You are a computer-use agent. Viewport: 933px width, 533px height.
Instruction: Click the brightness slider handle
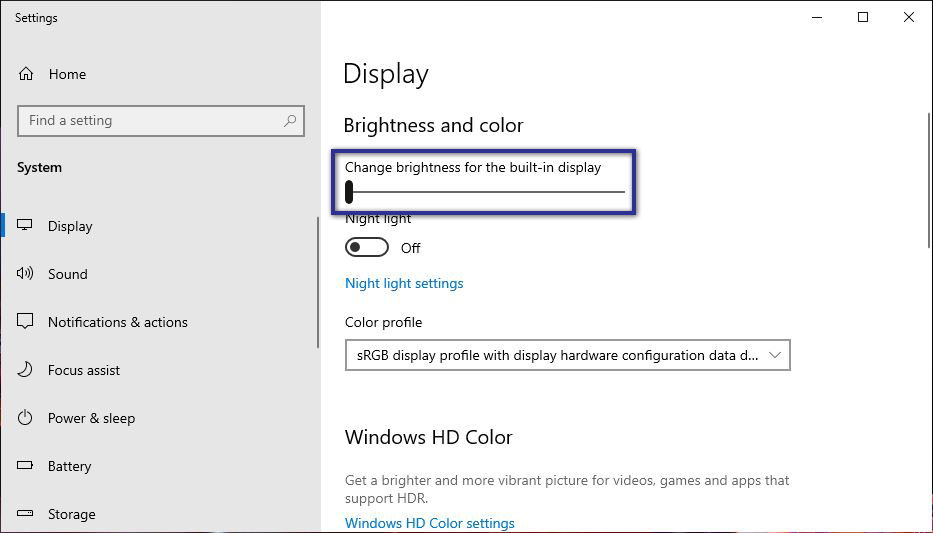(349, 192)
